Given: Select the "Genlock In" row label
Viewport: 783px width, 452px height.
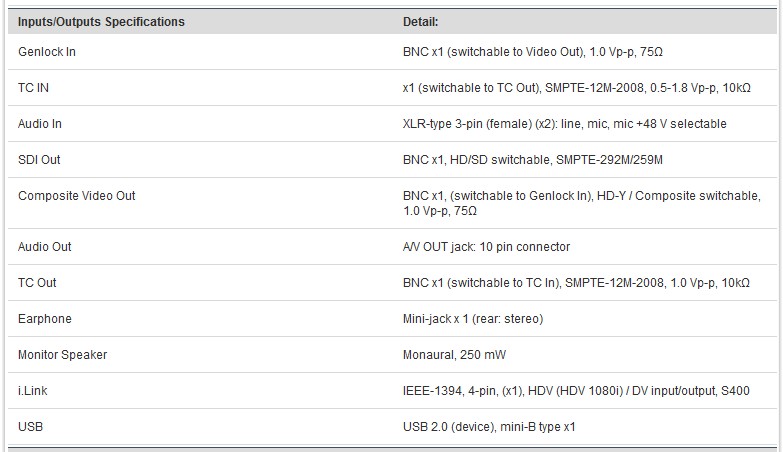Looking at the screenshot, I should tap(47, 51).
